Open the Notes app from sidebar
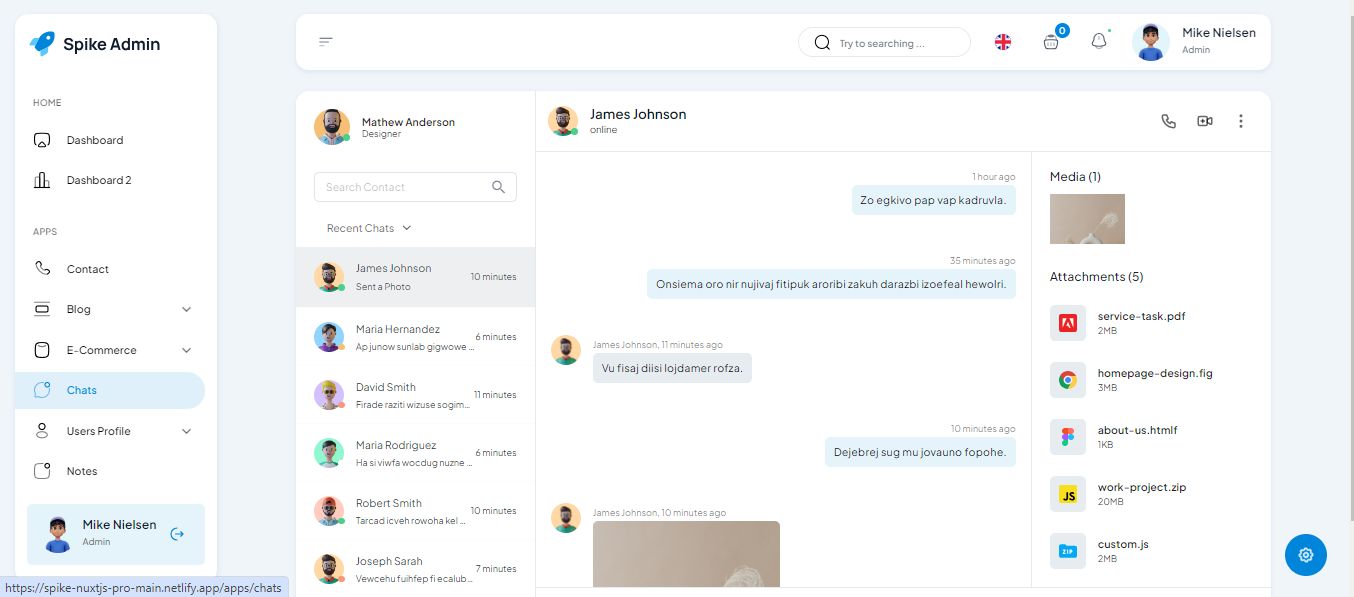Screen dimensions: 1354x597 (x=82, y=471)
